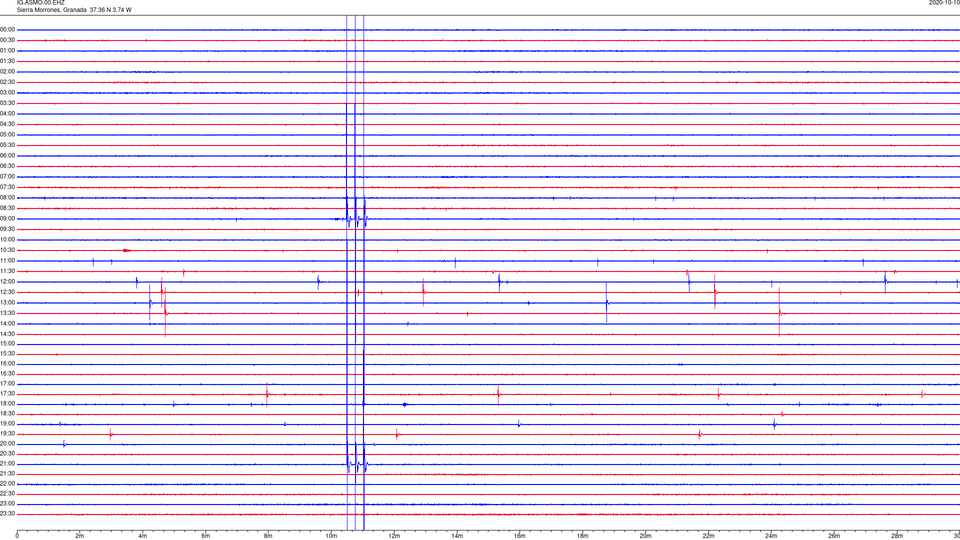Click the 07:30 row label
The height and width of the screenshot is (540, 960).
pos(8,187)
